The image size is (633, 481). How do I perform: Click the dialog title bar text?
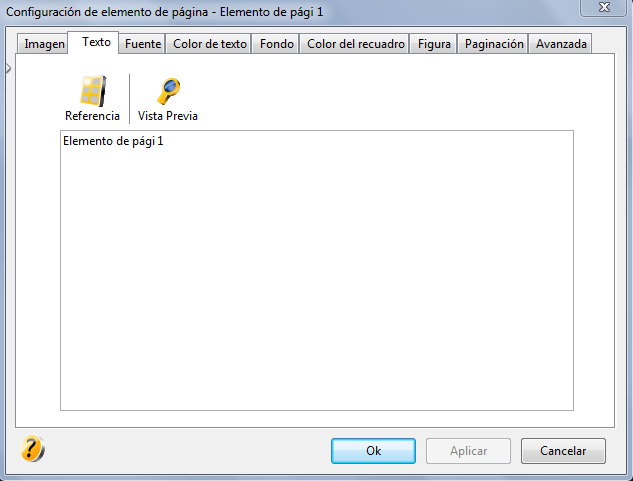[164, 12]
